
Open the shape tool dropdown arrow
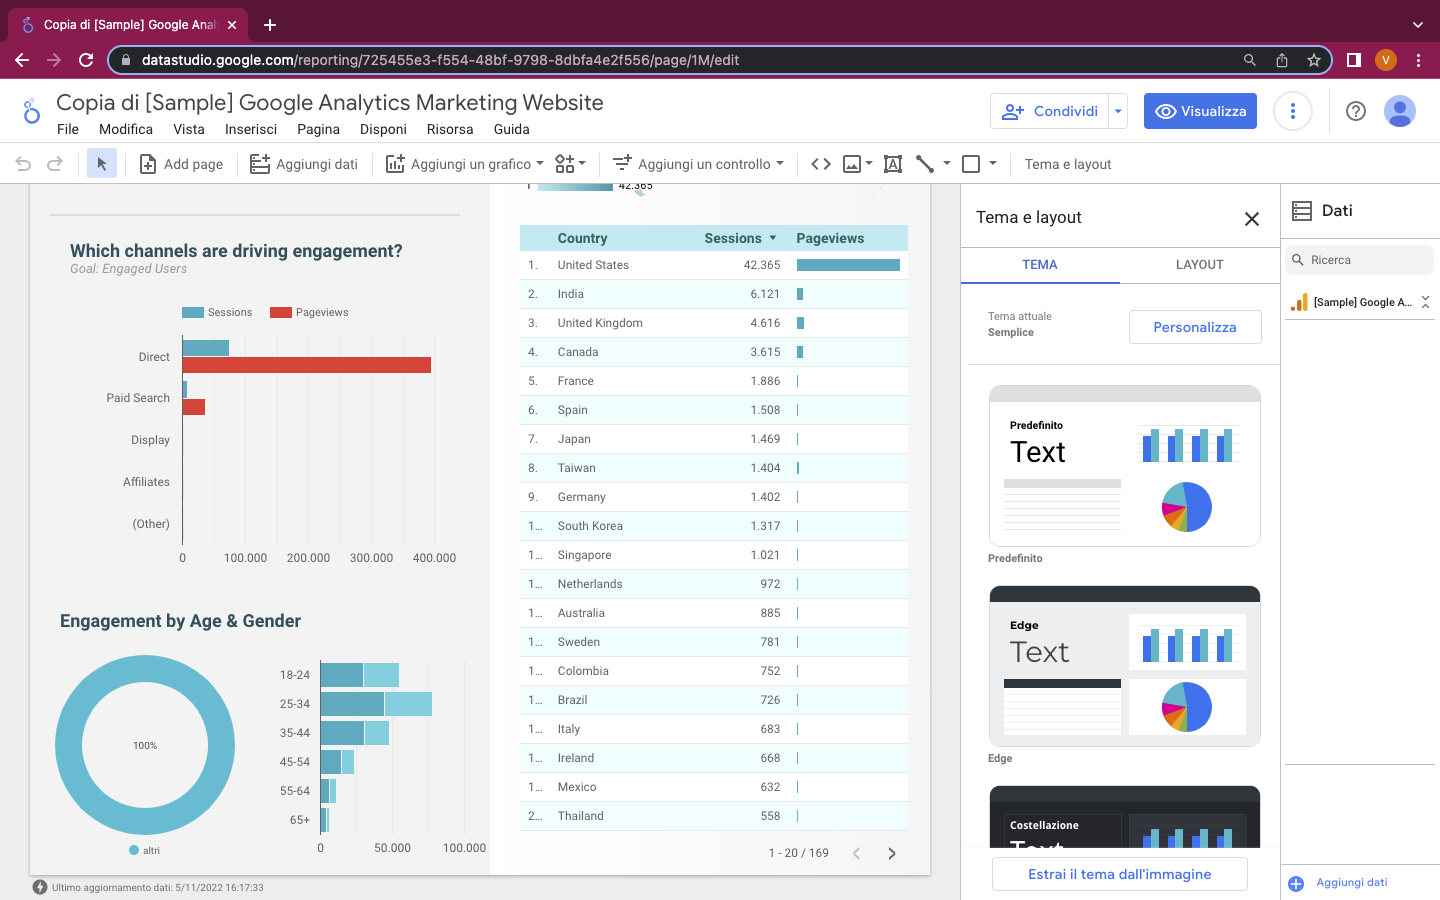(992, 163)
